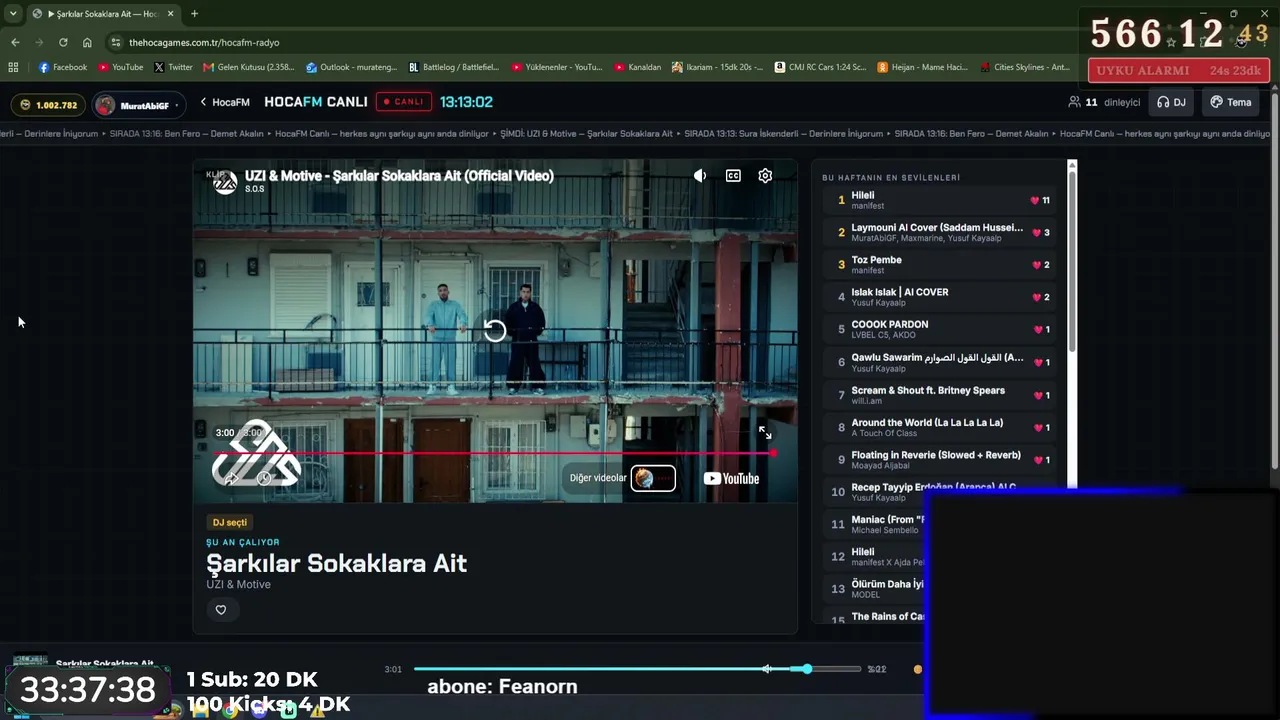Click the CANLI live badge
The image size is (1280, 720).
coord(404,102)
